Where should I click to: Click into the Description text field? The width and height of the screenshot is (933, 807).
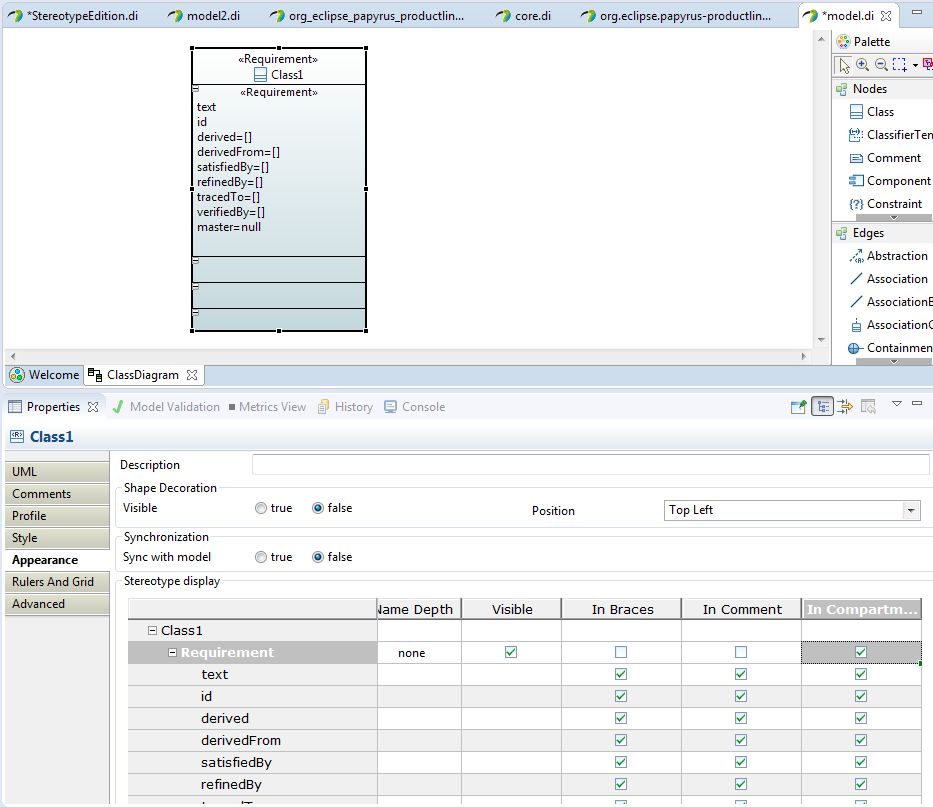pos(590,465)
